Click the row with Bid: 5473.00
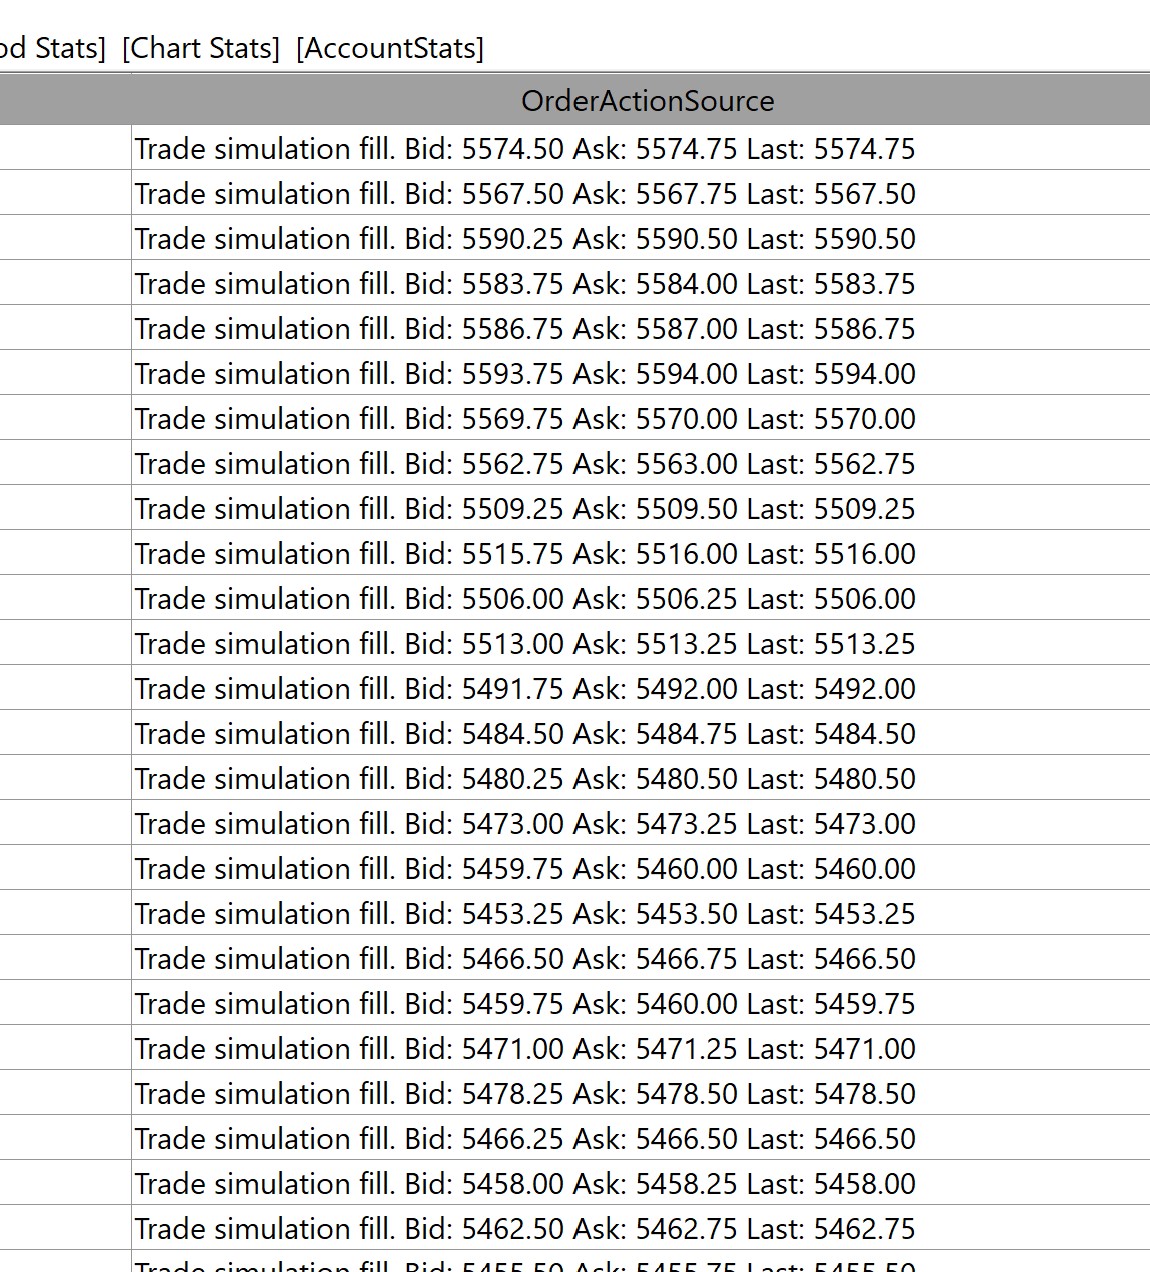The height and width of the screenshot is (1272, 1150). (x=525, y=824)
